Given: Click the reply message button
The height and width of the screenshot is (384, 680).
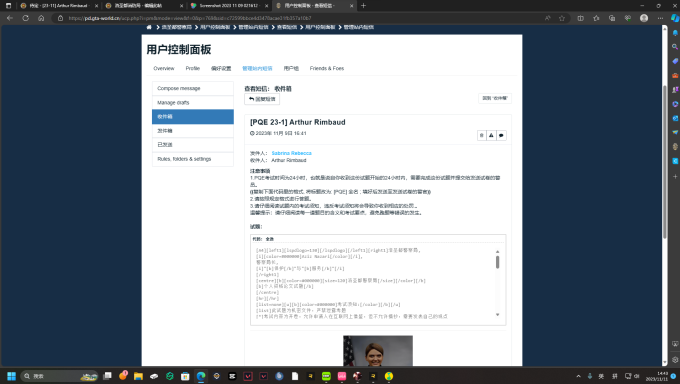Looking at the screenshot, I should pos(262,99).
